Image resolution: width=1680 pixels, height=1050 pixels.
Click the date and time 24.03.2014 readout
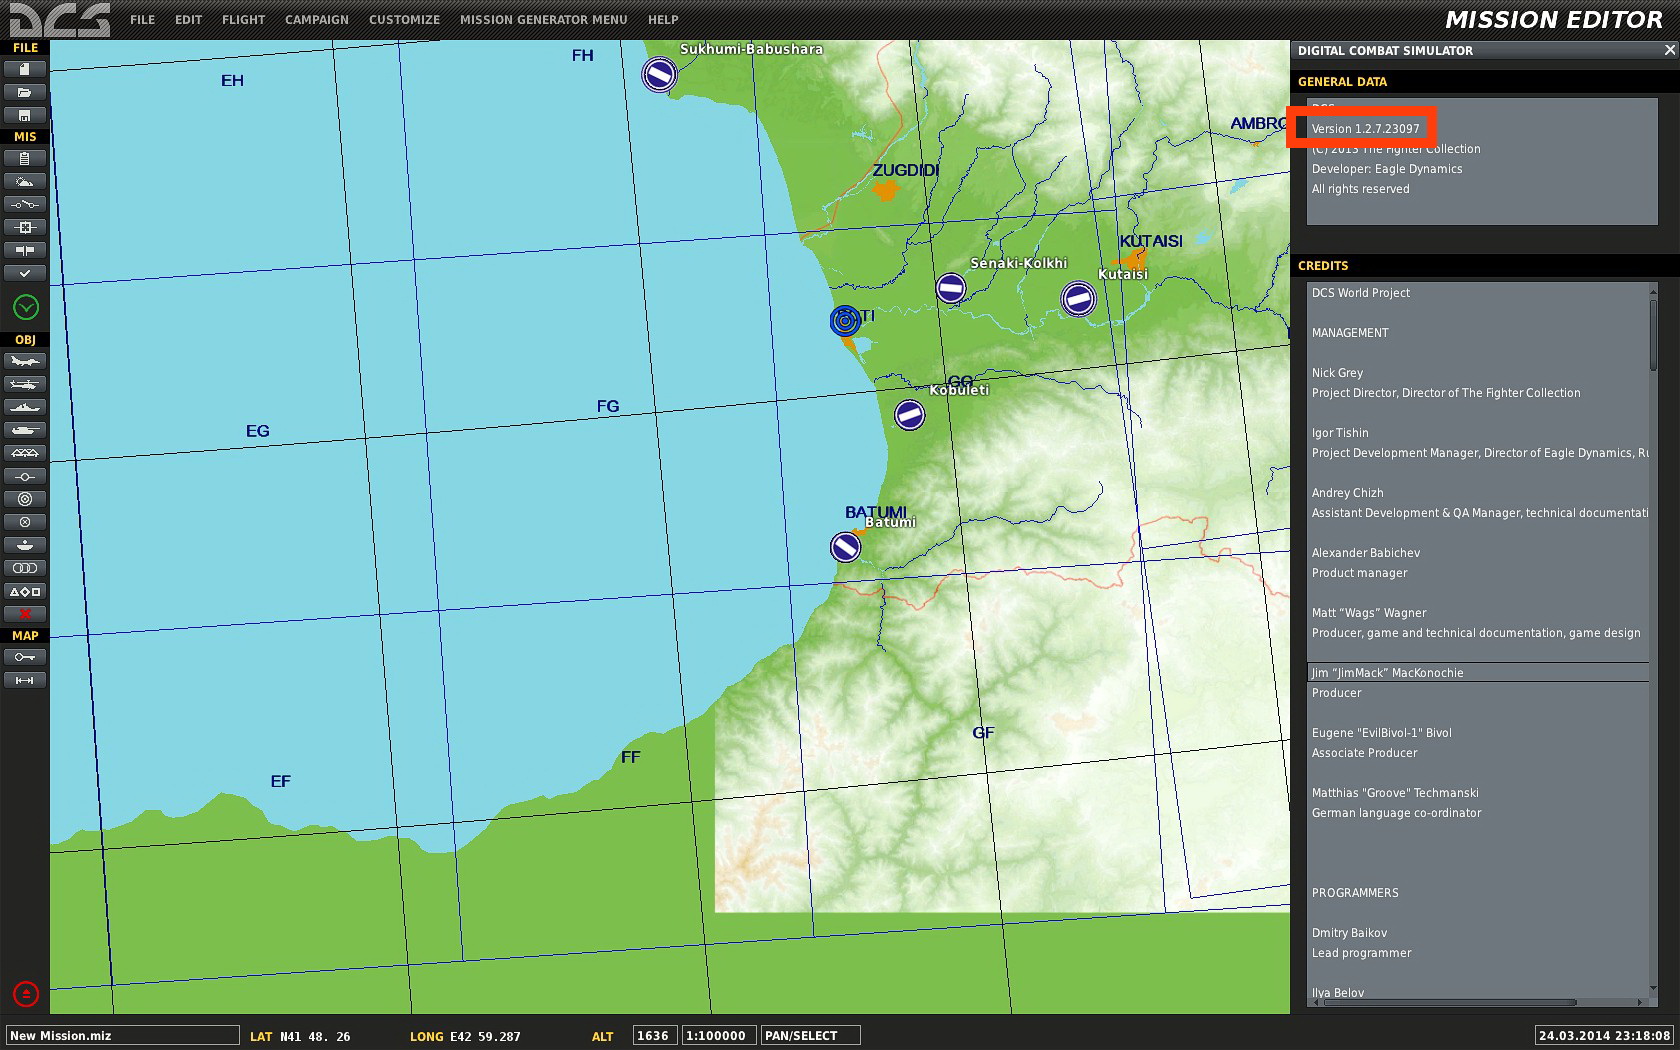(x=1604, y=1035)
